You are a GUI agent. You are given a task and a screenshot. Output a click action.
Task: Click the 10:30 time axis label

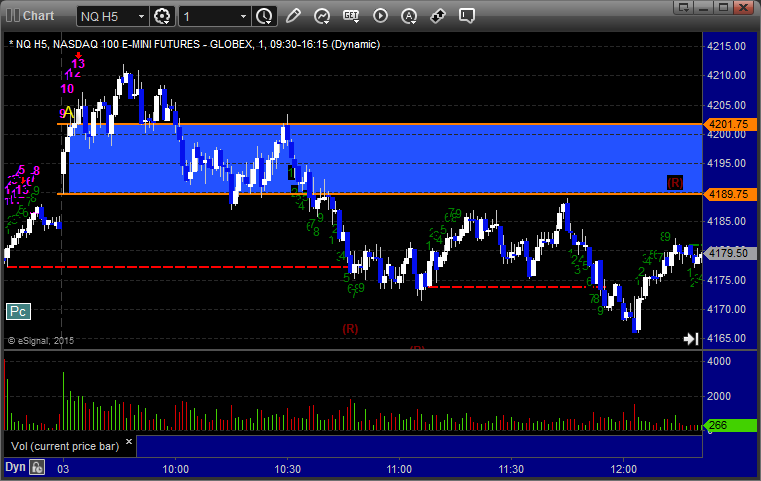tap(287, 469)
